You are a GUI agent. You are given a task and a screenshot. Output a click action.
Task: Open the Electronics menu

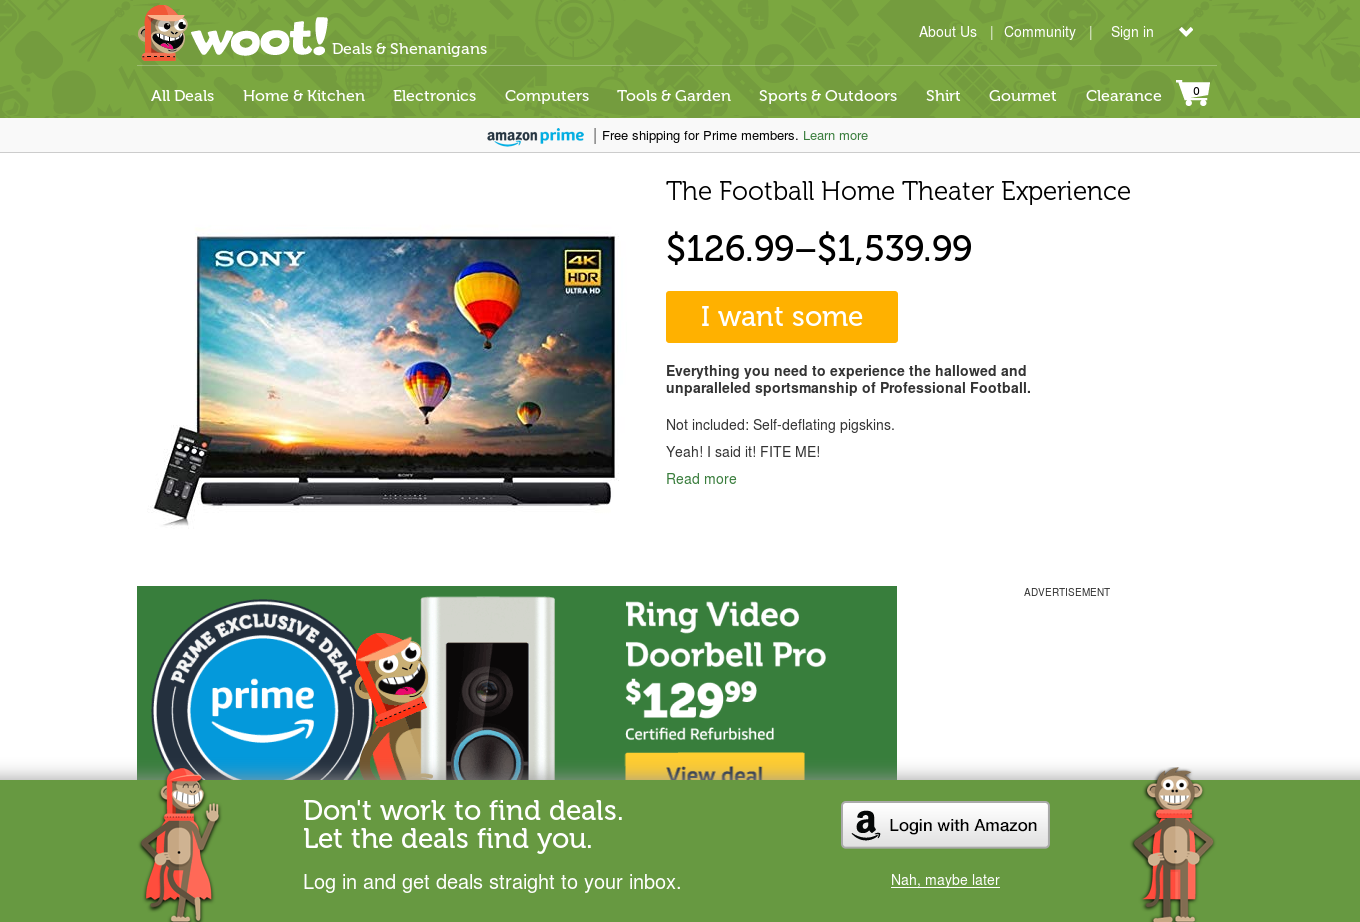coord(434,96)
